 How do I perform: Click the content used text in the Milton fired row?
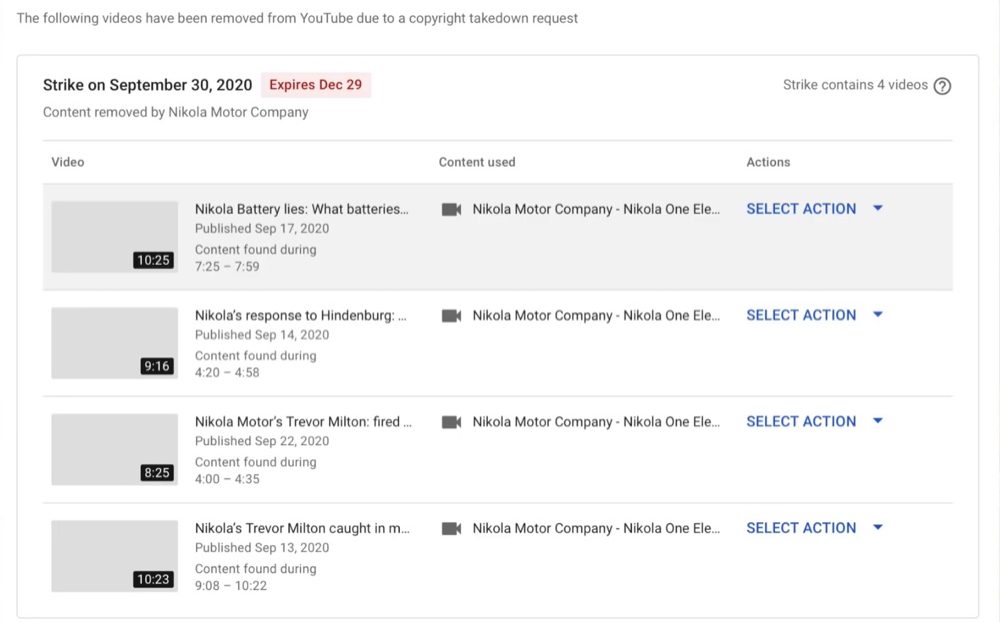[596, 422]
